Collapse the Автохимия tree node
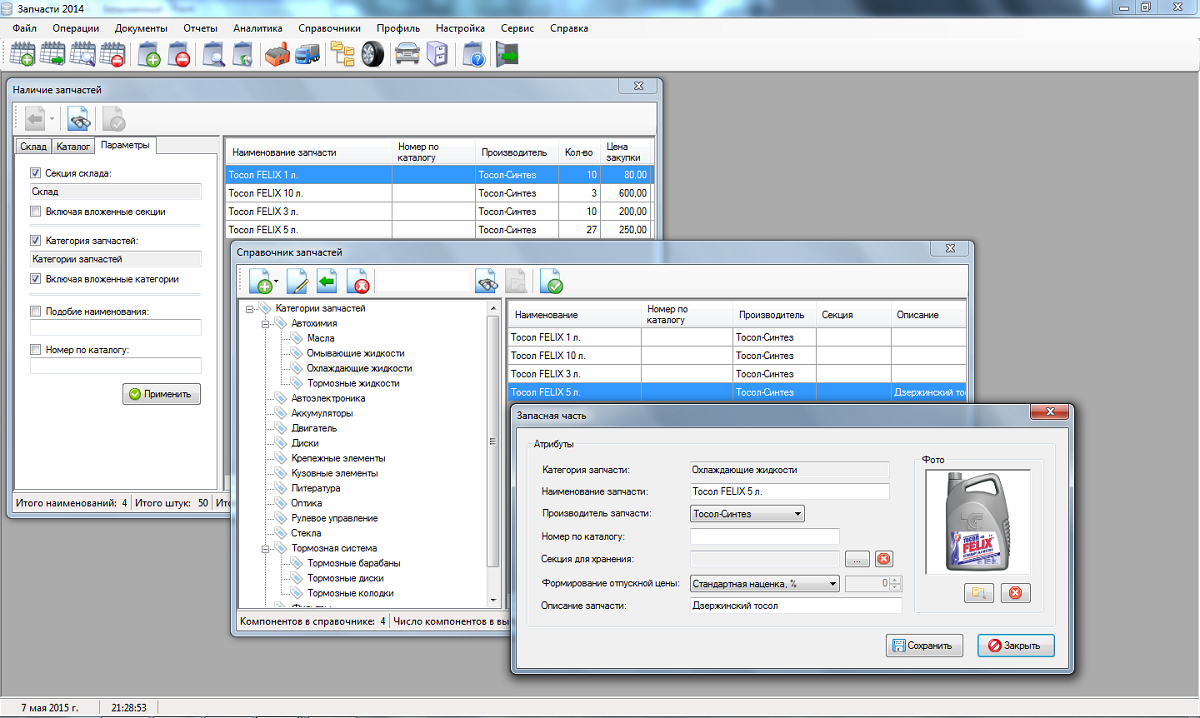This screenshot has width=1200, height=718. pyautogui.click(x=265, y=324)
